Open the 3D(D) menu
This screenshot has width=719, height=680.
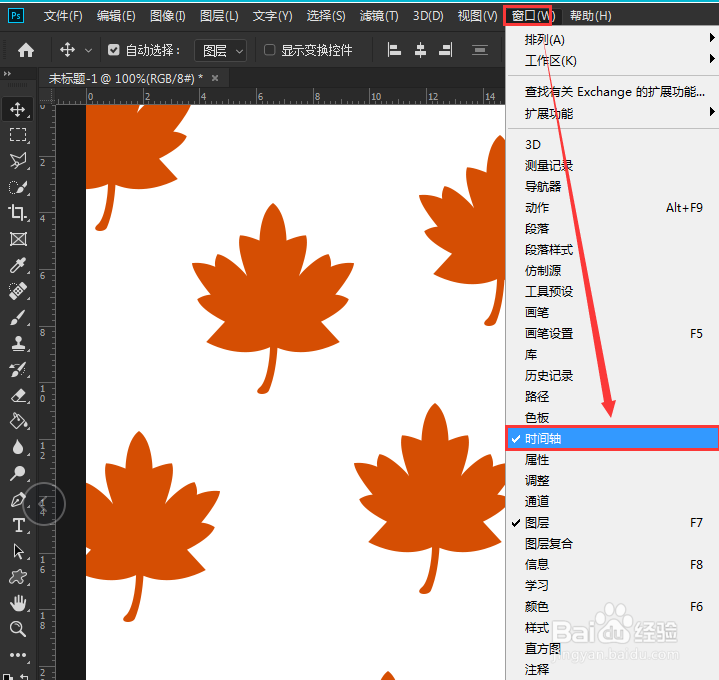428,16
